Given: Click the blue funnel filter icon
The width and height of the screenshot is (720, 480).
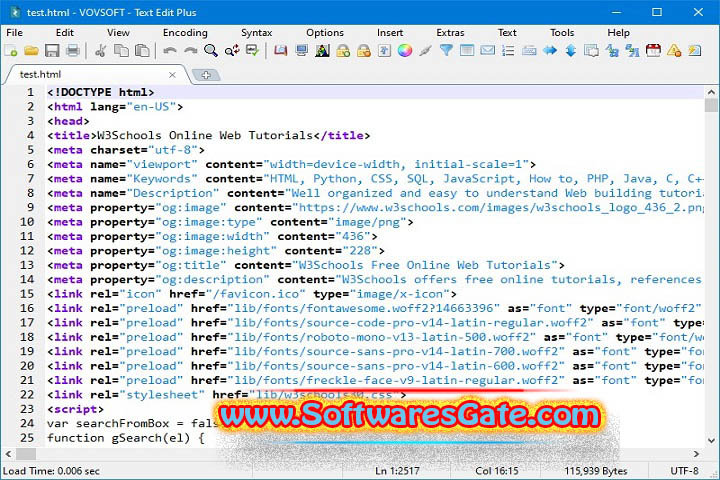Looking at the screenshot, I should coord(446,51).
